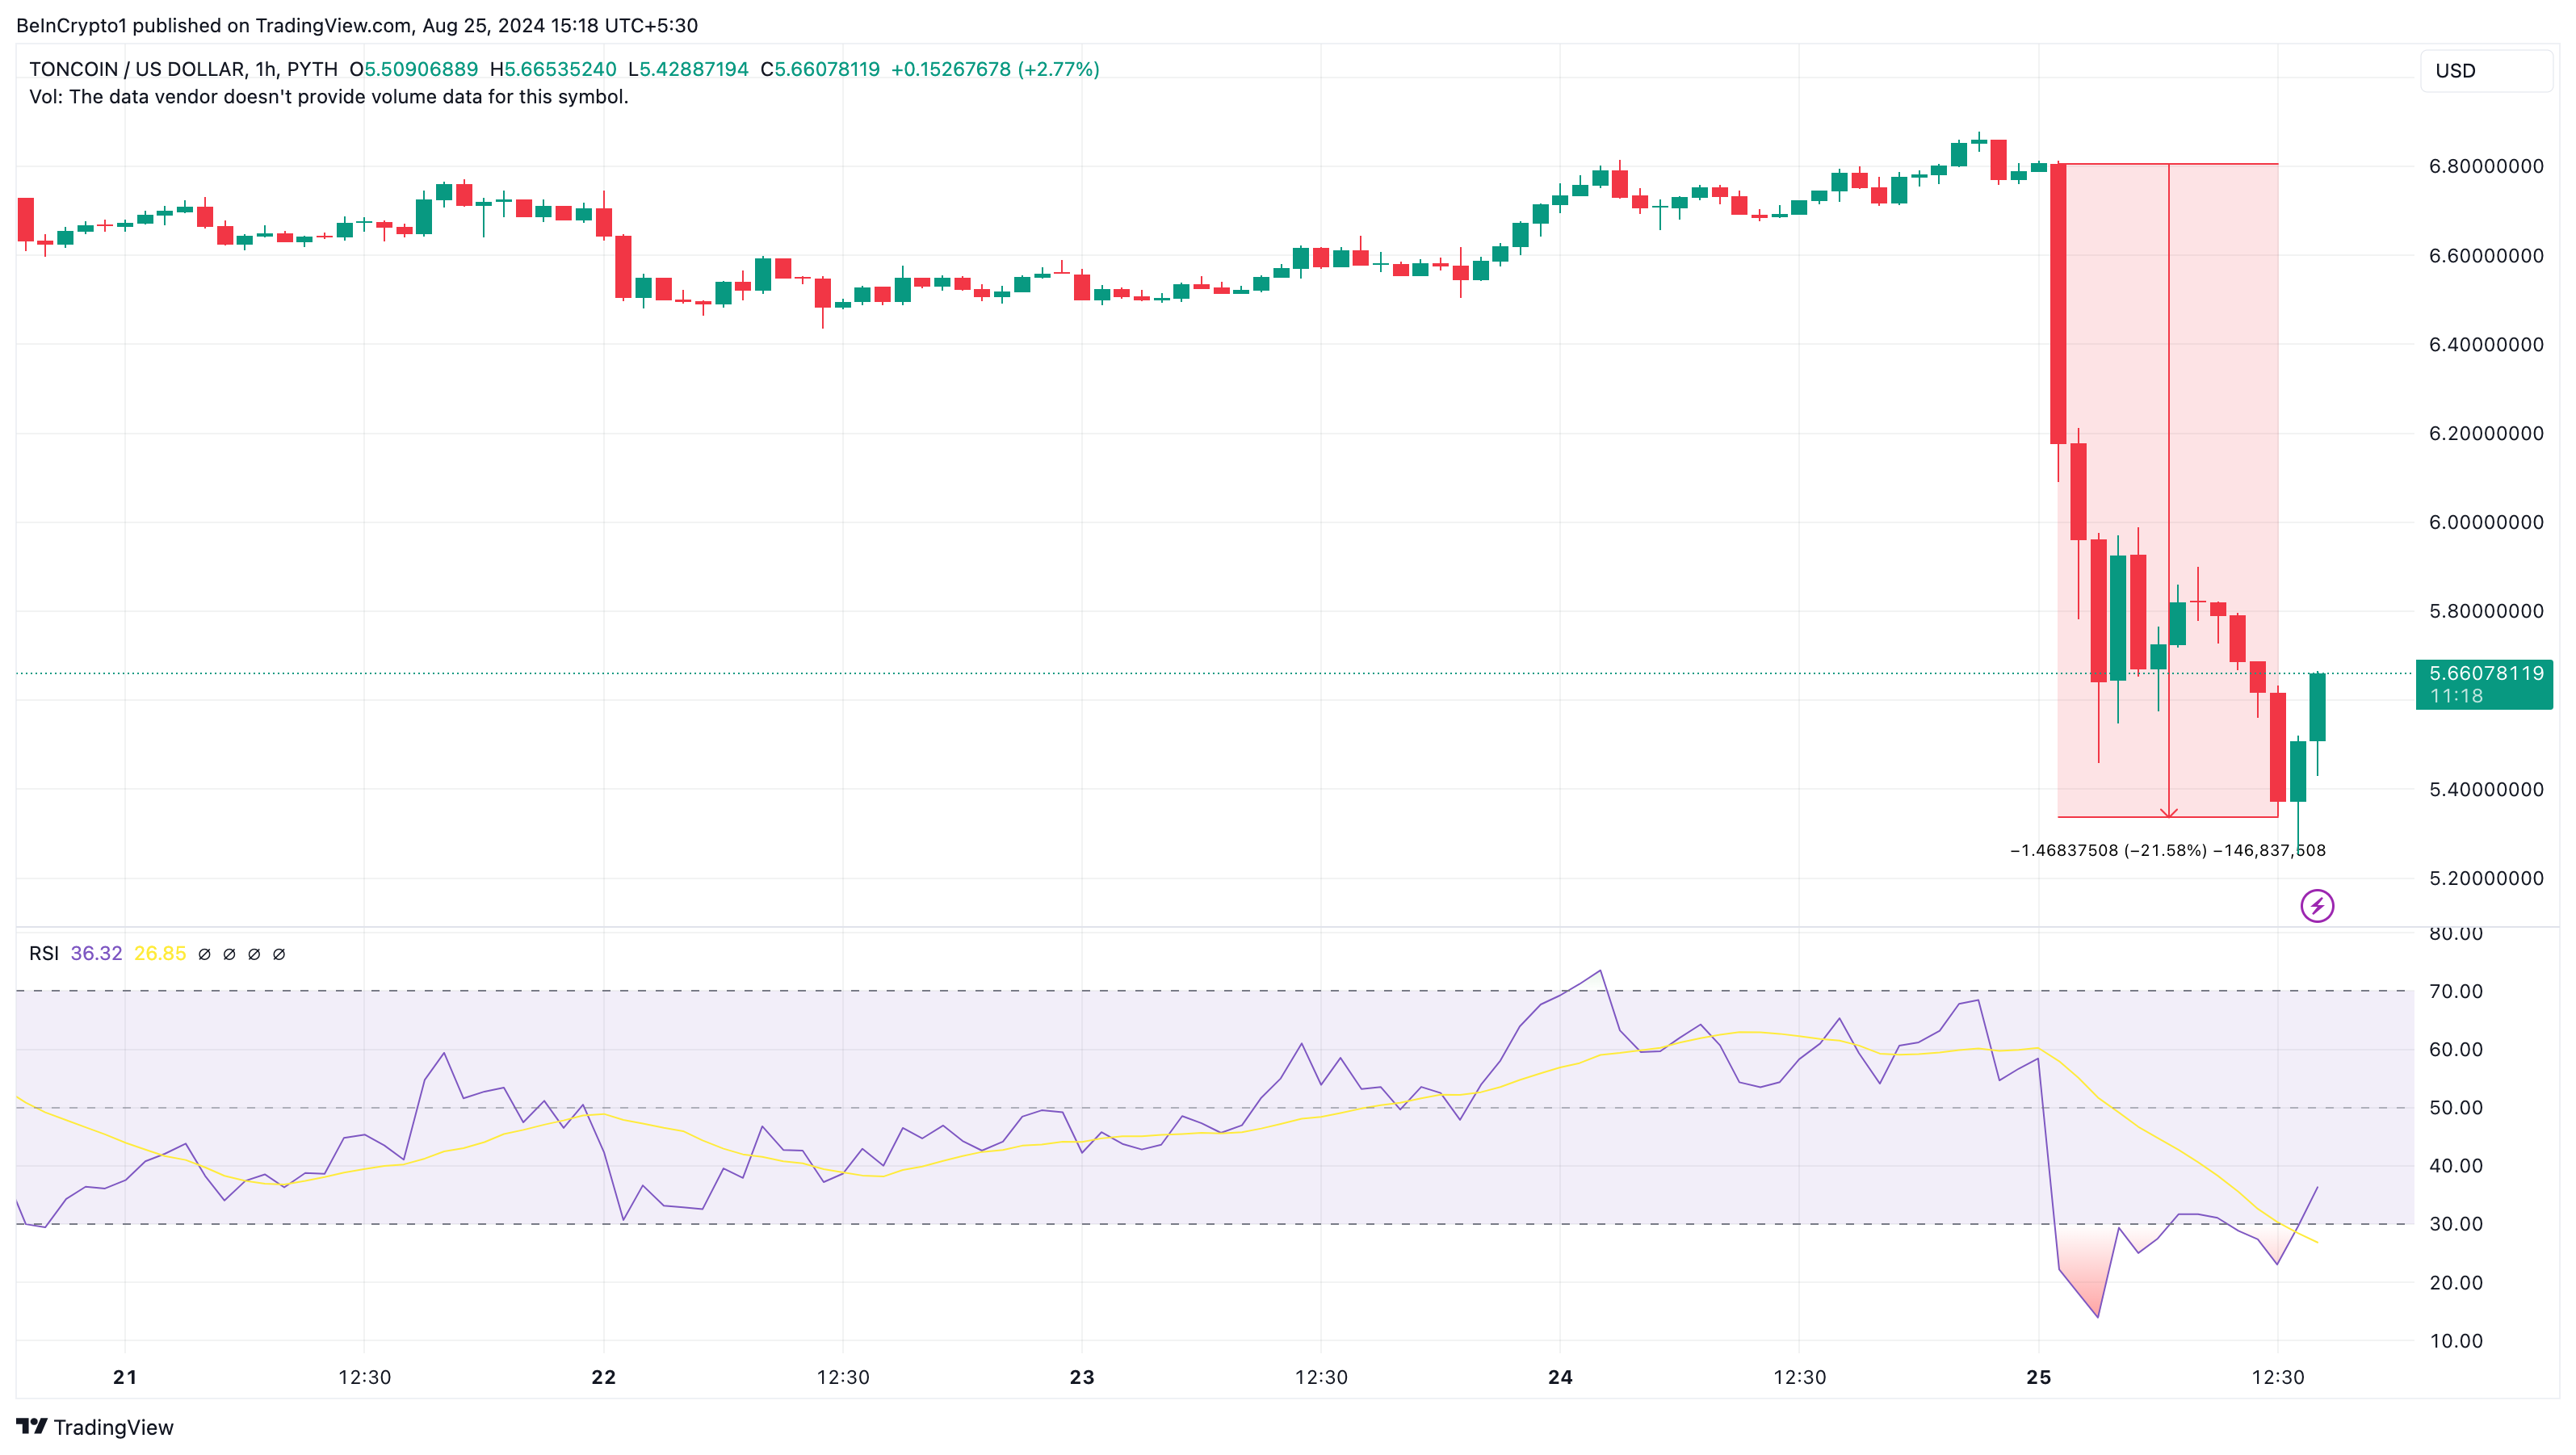This screenshot has width=2576, height=1455.
Task: Click date label 24 on the time axis
Action: point(1560,1377)
